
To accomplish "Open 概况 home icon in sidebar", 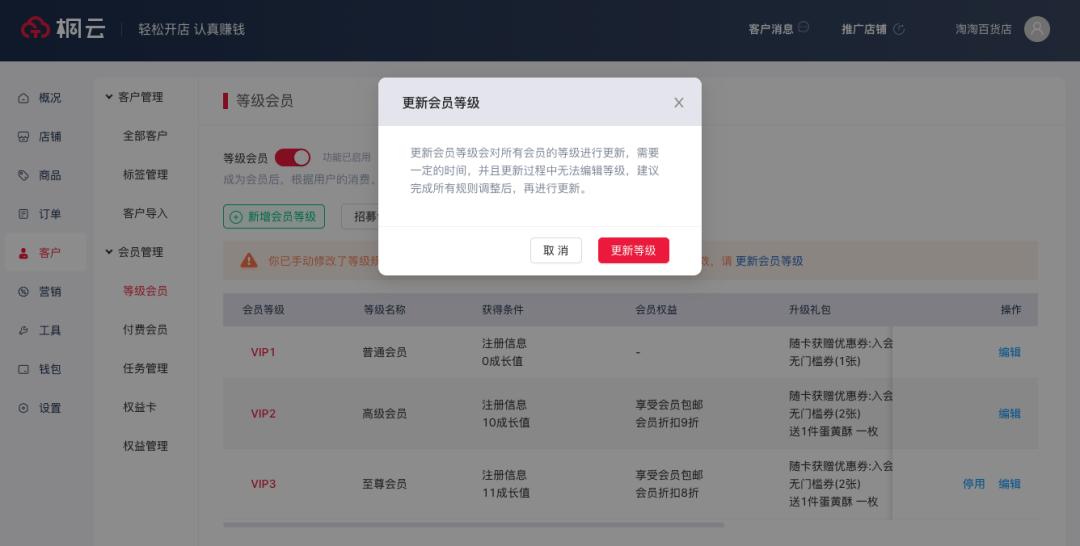I will click(x=23, y=98).
